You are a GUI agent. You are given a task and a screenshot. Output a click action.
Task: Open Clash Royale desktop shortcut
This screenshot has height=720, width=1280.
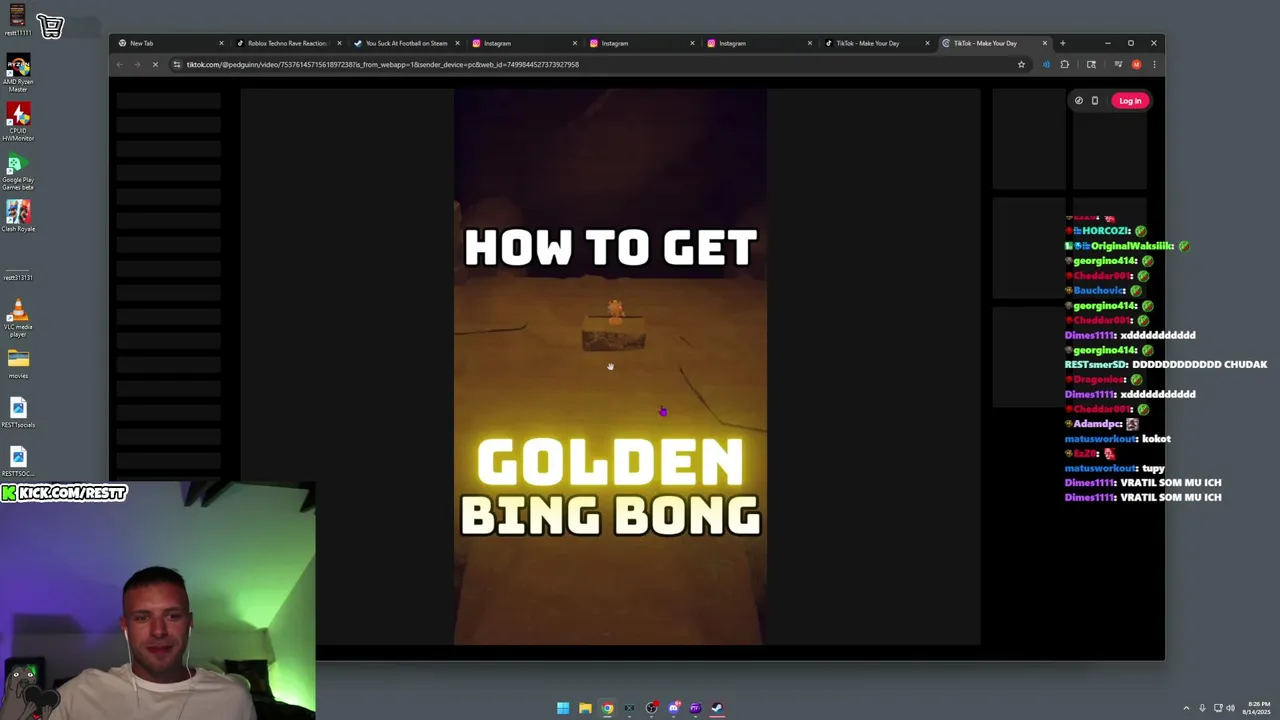[18, 217]
